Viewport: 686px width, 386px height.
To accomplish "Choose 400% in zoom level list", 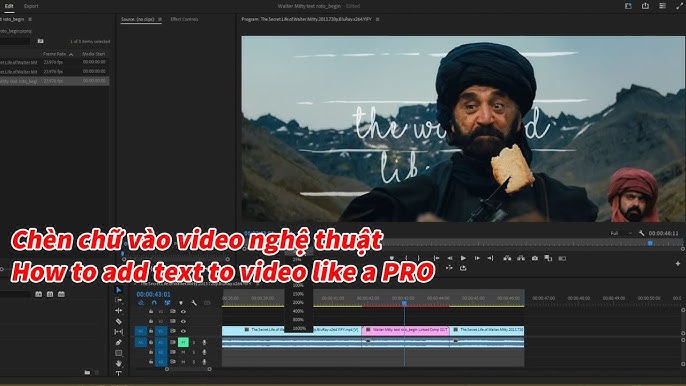I will [x=298, y=311].
